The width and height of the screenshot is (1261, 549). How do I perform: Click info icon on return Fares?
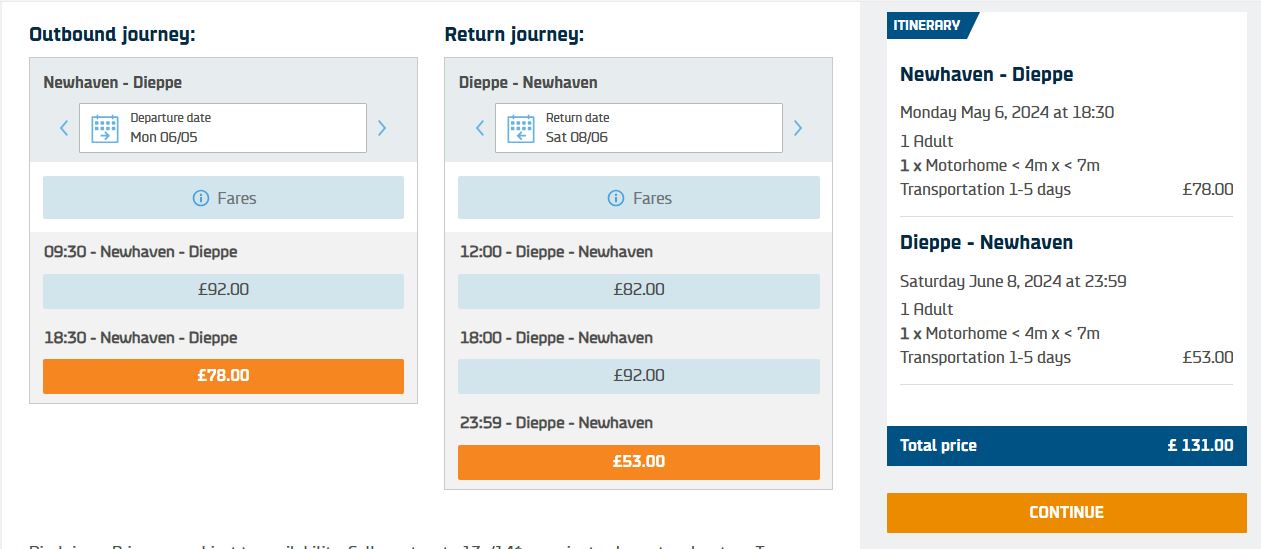pyautogui.click(x=616, y=198)
